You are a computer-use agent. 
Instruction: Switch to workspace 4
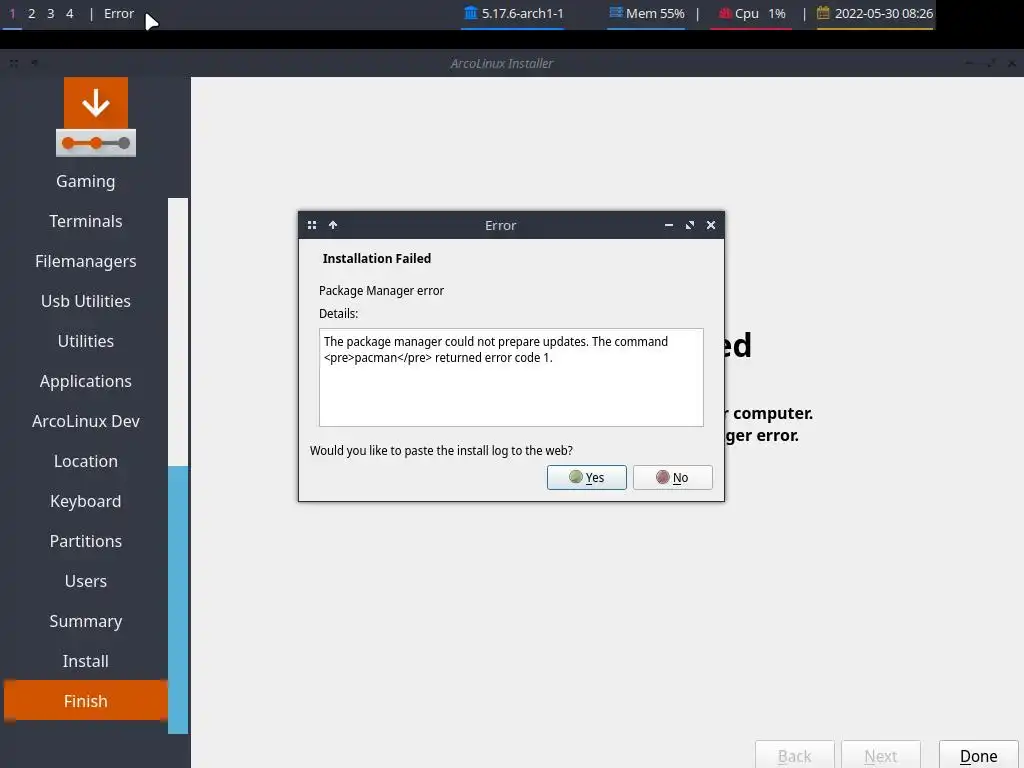[x=69, y=14]
